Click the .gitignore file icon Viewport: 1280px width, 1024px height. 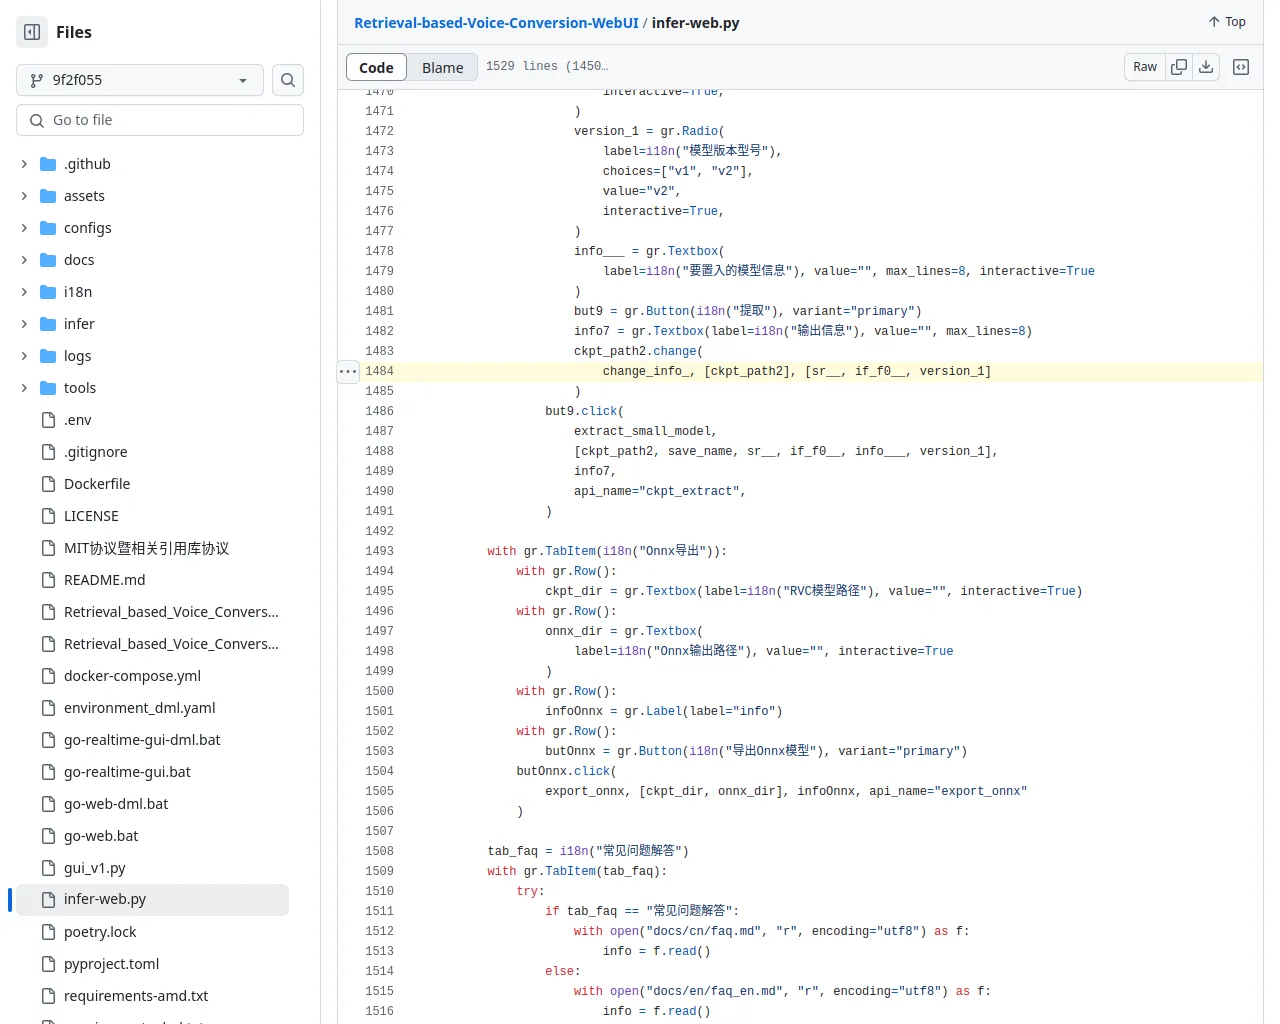click(x=48, y=452)
